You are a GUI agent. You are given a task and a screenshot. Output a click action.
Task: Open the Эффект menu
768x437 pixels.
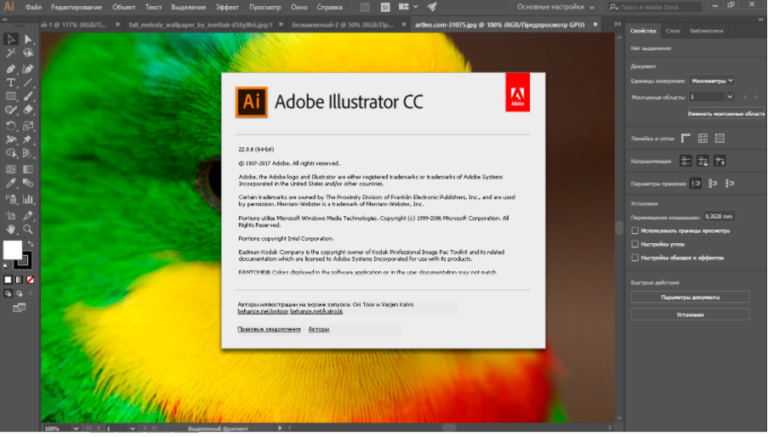[227, 7]
